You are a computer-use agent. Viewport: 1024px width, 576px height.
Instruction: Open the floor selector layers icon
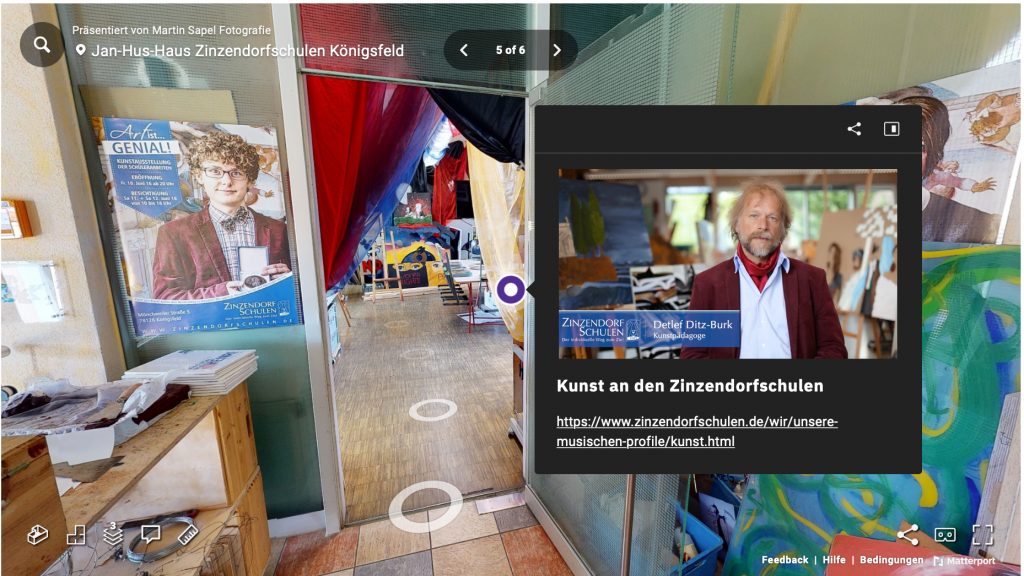113,534
